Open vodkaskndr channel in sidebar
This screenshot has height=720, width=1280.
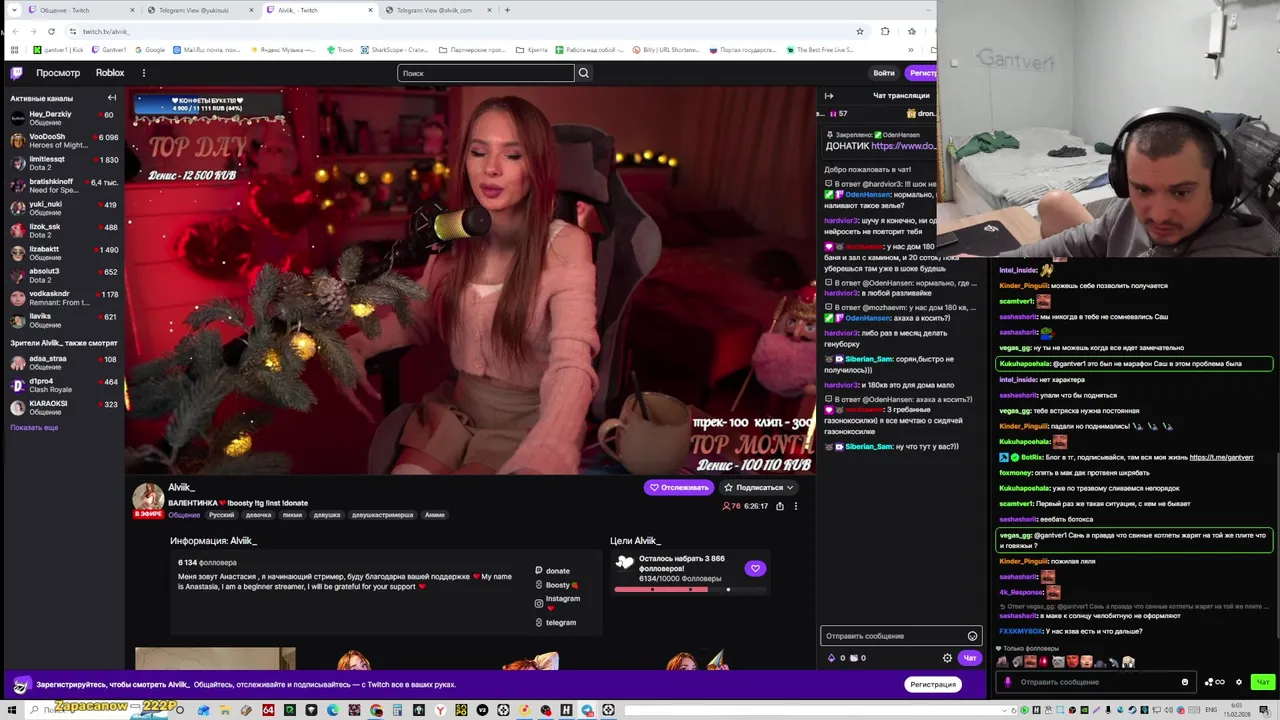64,297
